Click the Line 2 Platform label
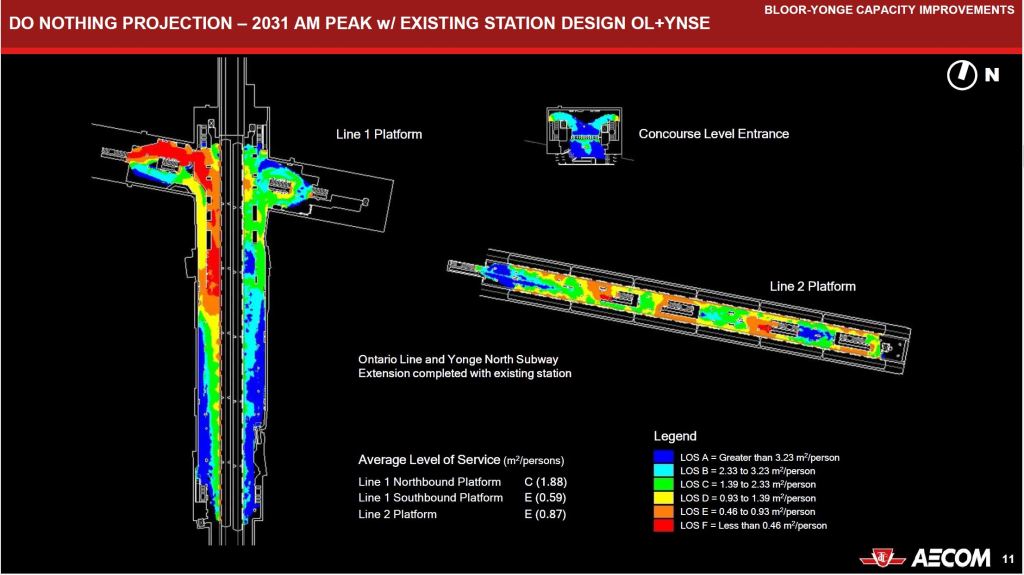The image size is (1024, 575). point(812,287)
